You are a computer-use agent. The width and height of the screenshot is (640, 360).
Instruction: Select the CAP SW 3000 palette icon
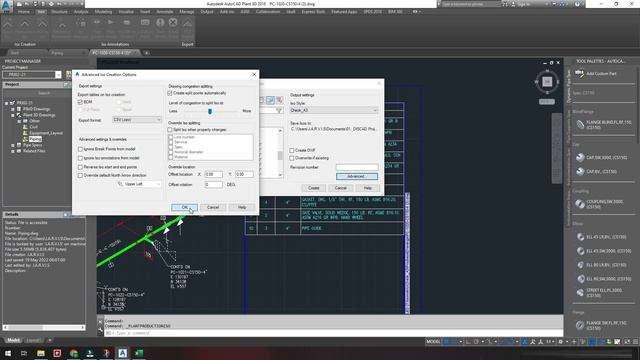580,157
